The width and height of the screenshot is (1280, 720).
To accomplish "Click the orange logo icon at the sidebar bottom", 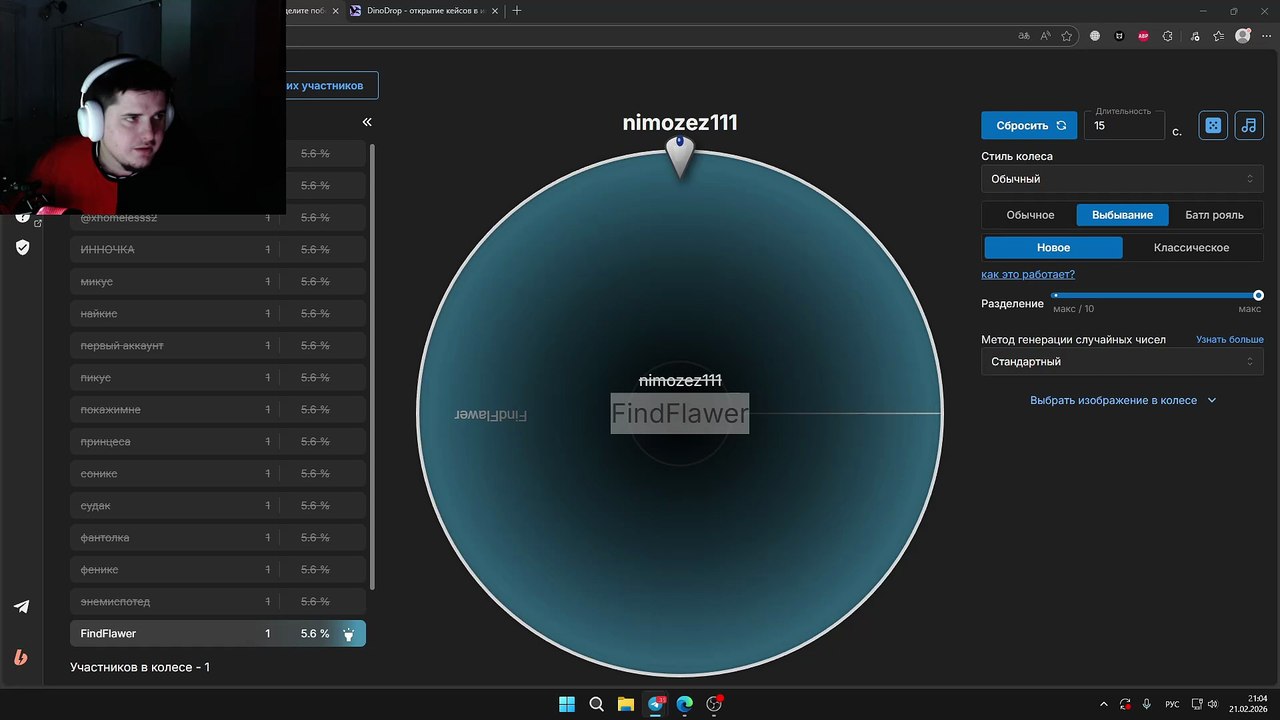I will pos(21,657).
